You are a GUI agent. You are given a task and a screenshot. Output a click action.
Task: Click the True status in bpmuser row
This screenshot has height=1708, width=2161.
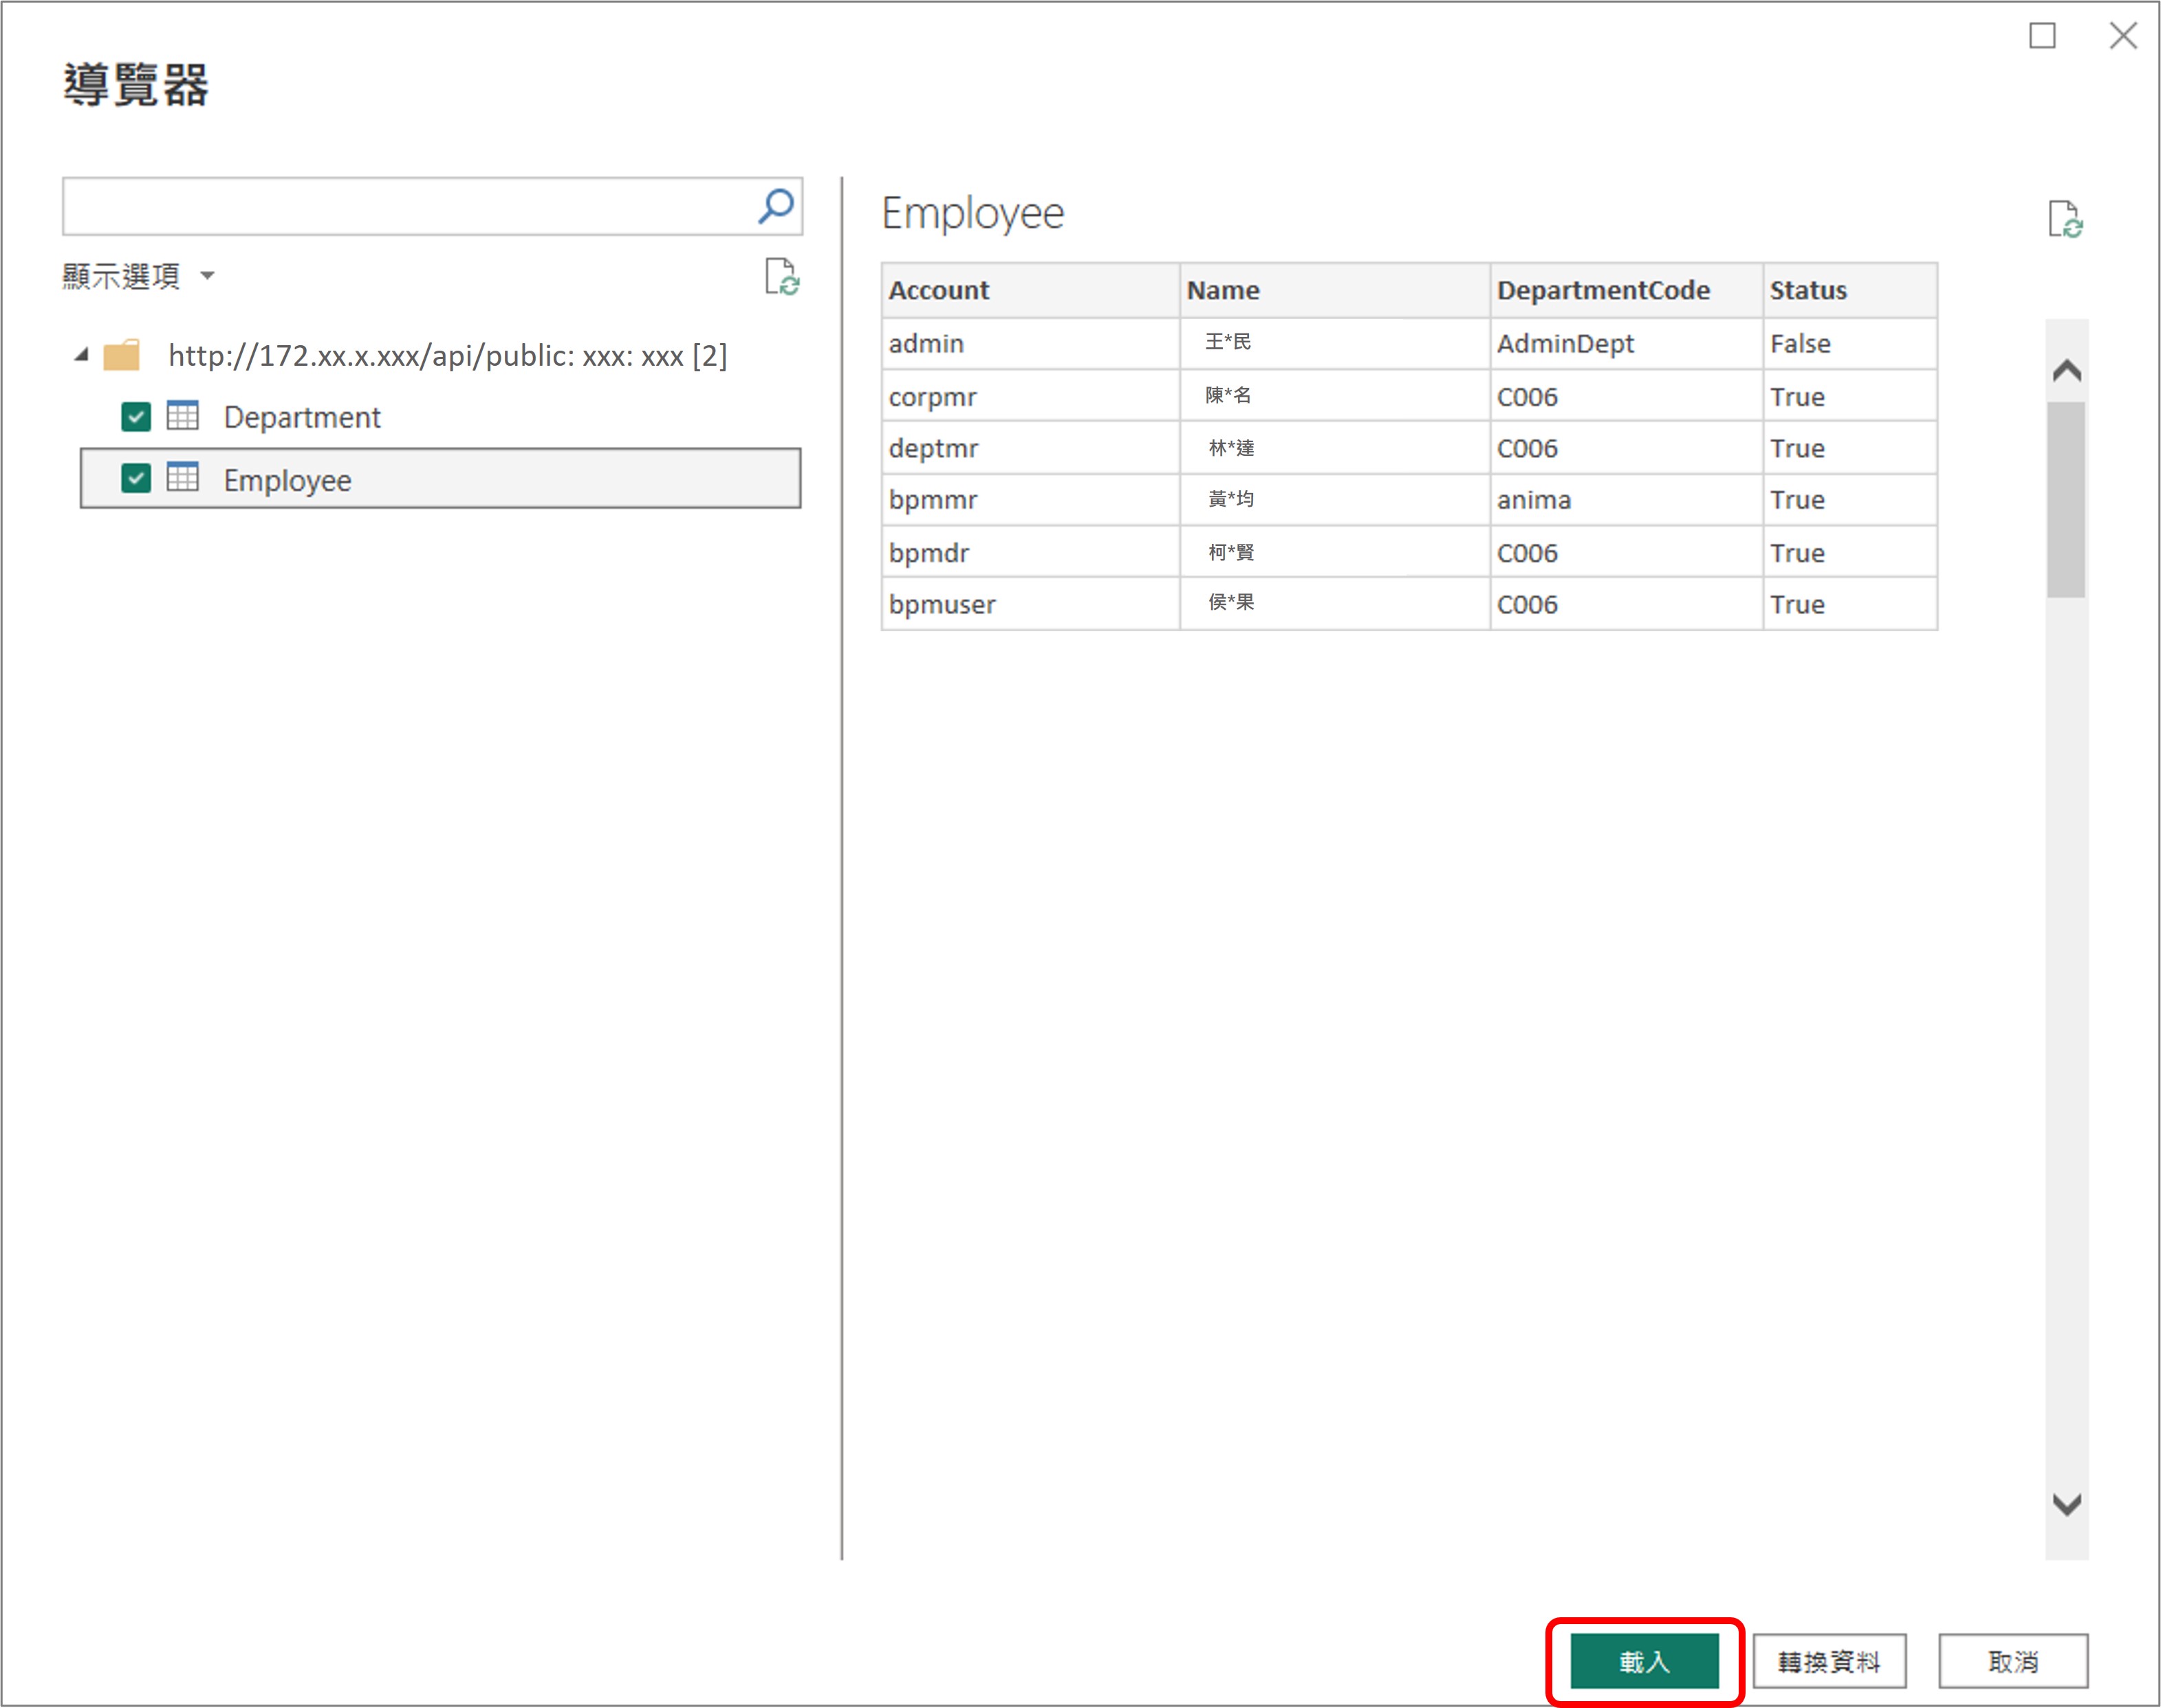coord(1850,604)
